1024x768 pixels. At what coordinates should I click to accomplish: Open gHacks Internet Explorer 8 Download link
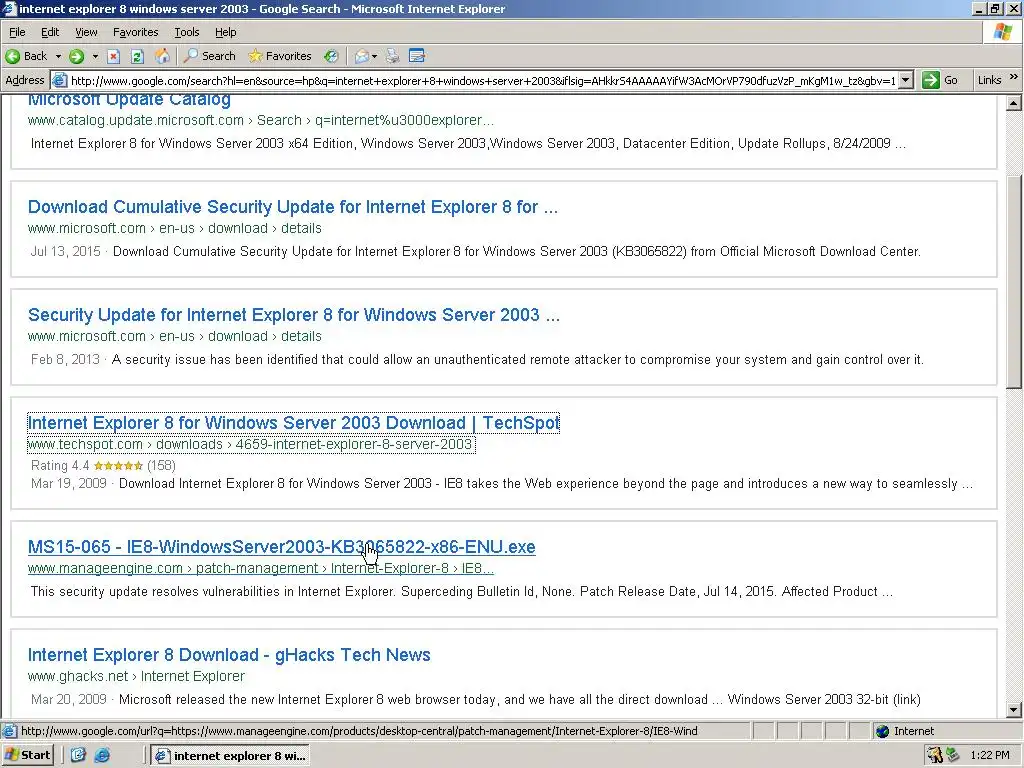coord(229,655)
